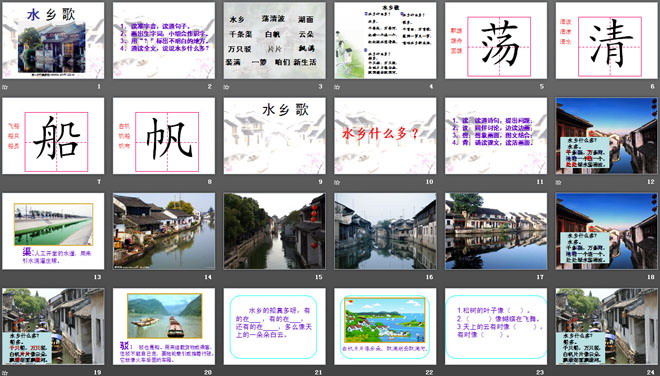Select slide 19 narrow canal boats photo

pos(53,326)
